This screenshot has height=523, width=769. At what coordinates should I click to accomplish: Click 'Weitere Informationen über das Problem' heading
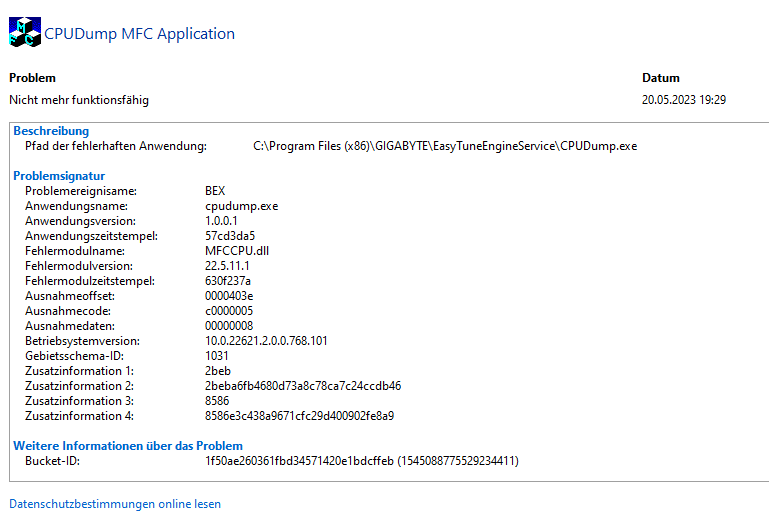click(128, 446)
